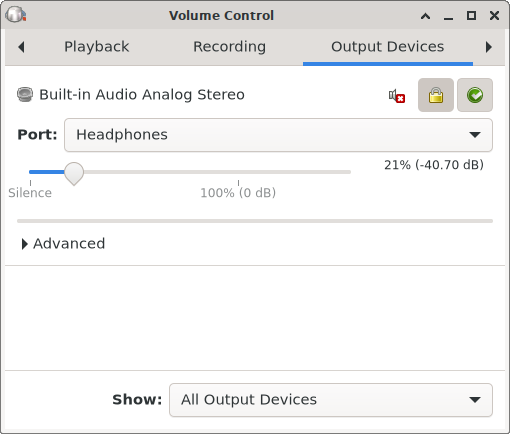510x434 pixels.
Task: Switch to the Recording tab
Action: coord(230,47)
